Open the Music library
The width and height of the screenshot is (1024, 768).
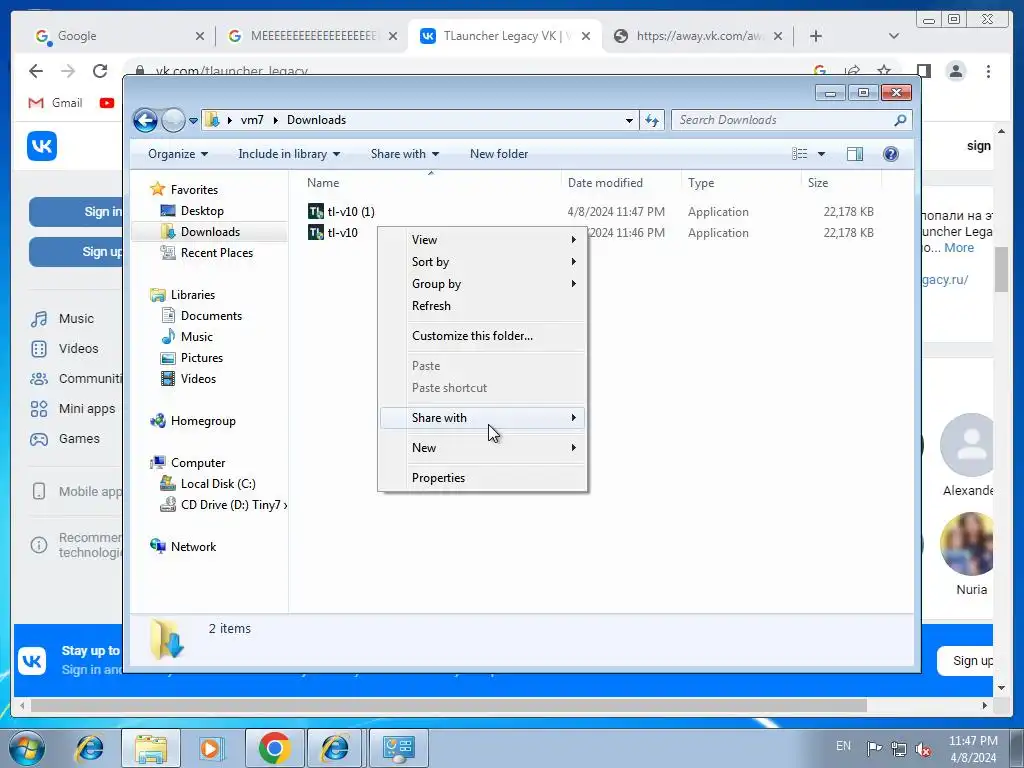(x=187, y=336)
